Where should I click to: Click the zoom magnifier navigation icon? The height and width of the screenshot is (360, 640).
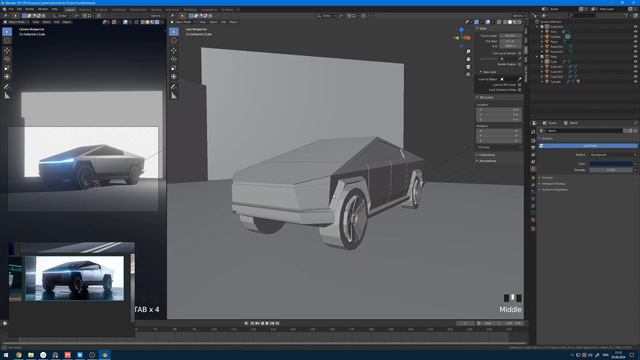coord(468,51)
